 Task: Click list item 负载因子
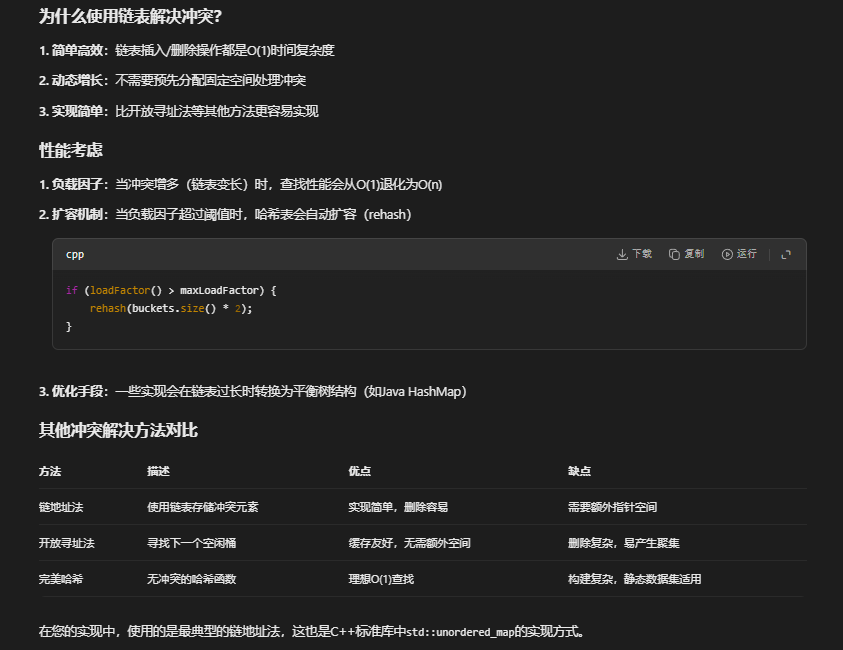(x=240, y=184)
